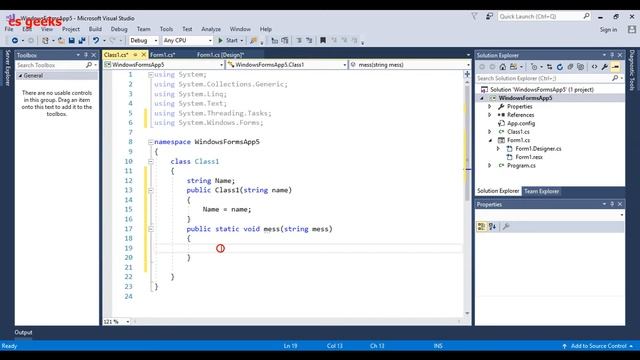Click Add to Source Control in status bar
This screenshot has width=640, height=360.
click(x=599, y=346)
